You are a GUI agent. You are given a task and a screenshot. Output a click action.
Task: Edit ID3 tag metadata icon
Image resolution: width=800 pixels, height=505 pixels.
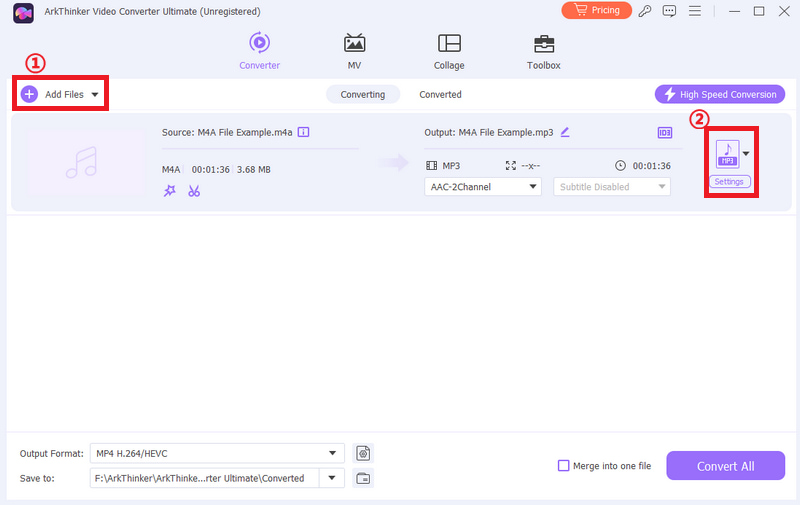point(664,133)
